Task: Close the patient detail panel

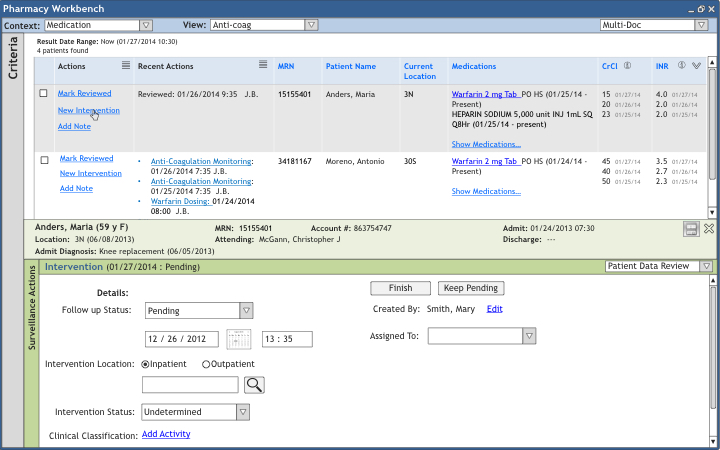Action: click(709, 228)
